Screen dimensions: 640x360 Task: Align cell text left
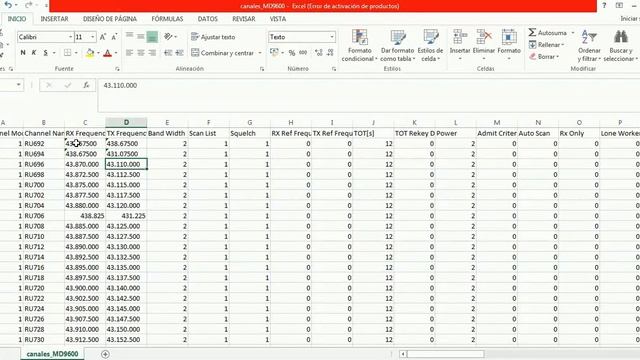point(129,53)
